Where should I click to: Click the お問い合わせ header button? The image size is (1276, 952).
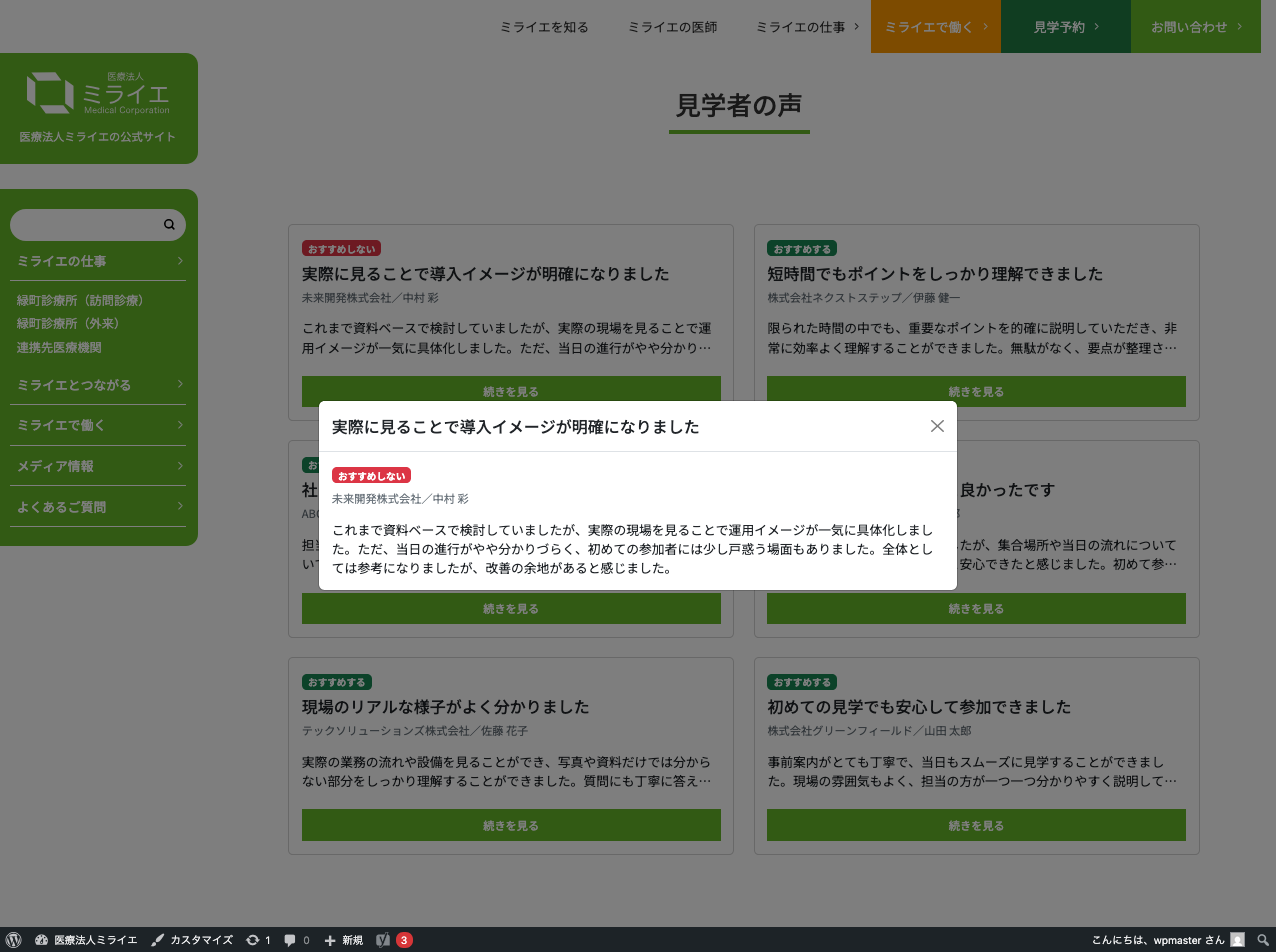coord(1195,27)
